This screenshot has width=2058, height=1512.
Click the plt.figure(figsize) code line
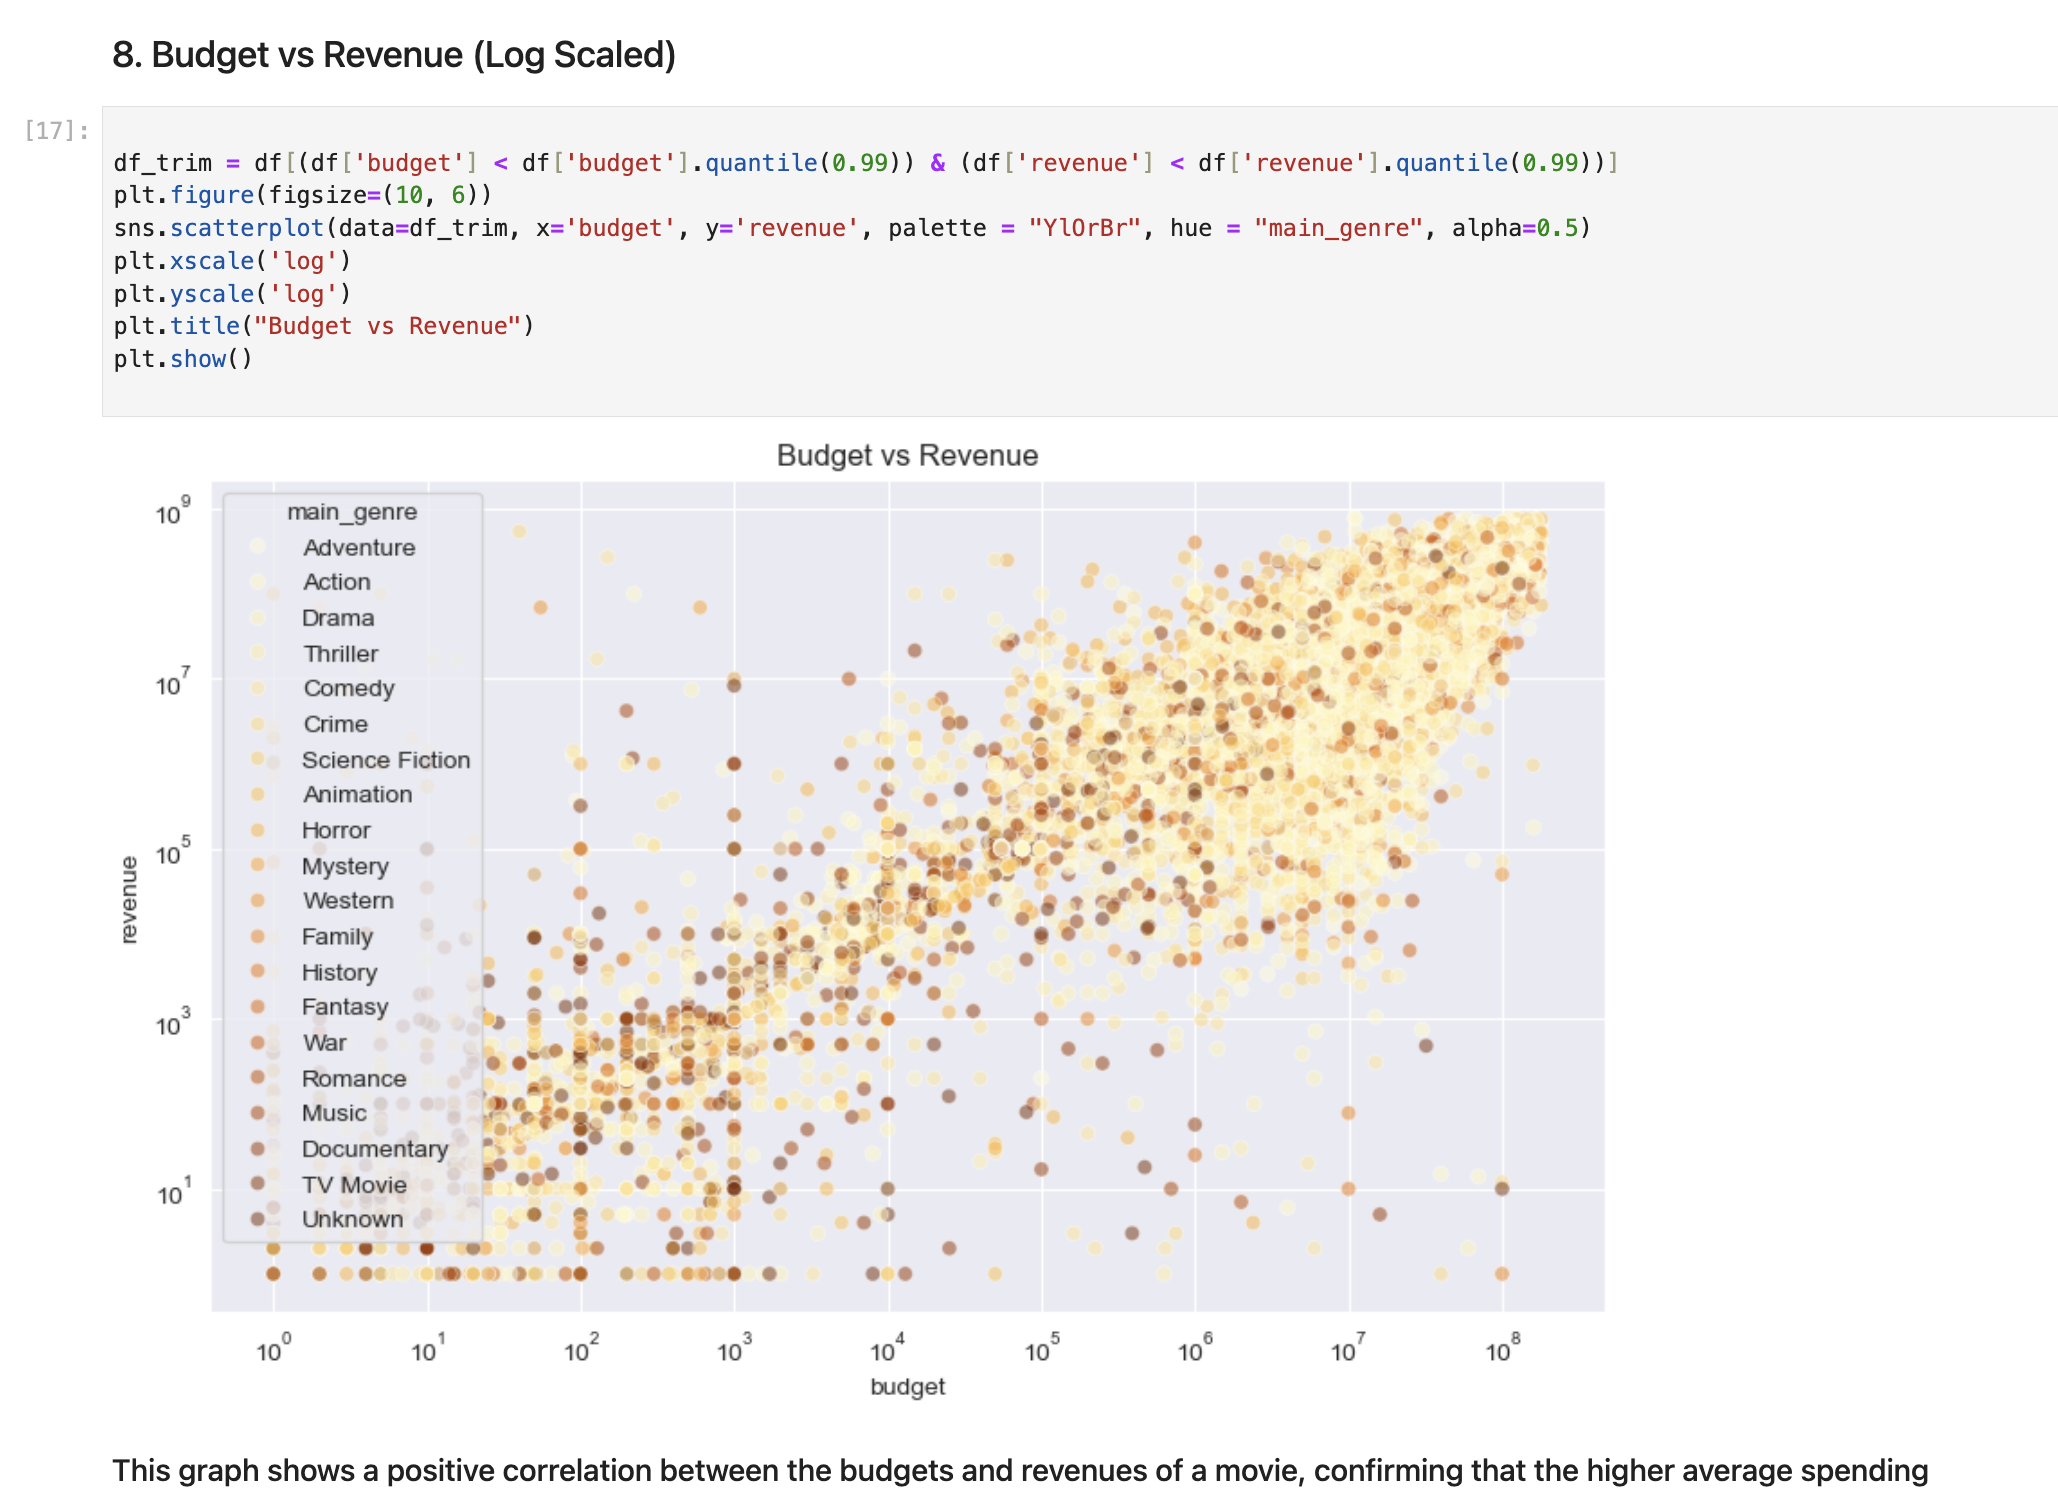303,195
